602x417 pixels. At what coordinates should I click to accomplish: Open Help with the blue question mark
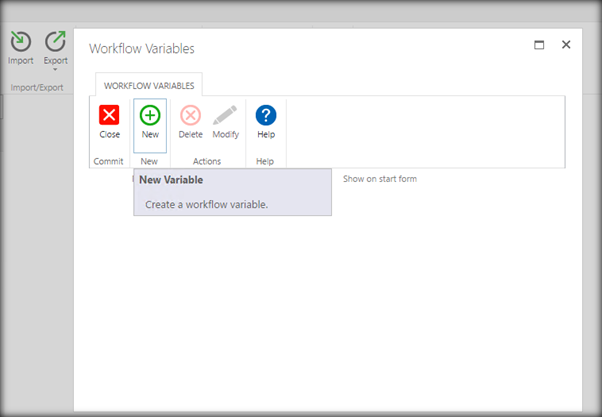(x=266, y=115)
